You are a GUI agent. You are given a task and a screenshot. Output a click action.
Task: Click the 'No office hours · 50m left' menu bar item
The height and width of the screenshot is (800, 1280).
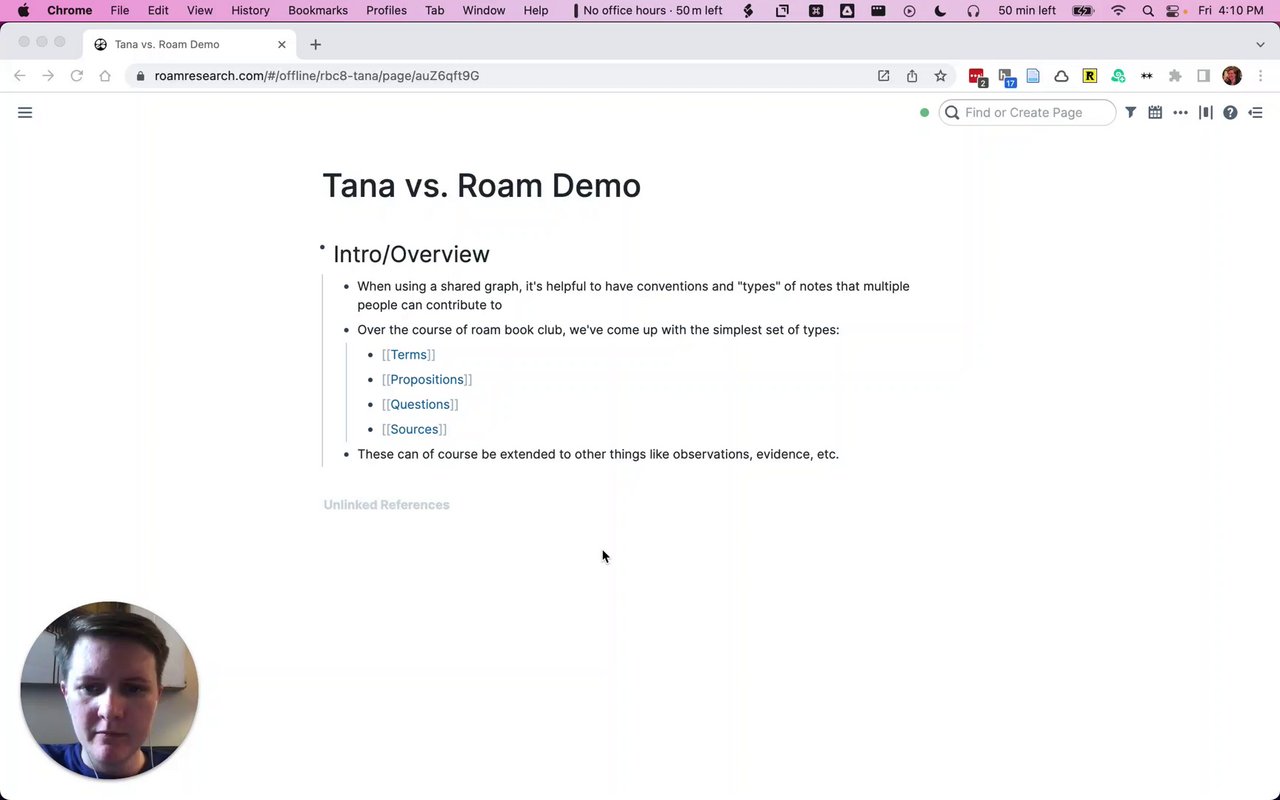647,10
